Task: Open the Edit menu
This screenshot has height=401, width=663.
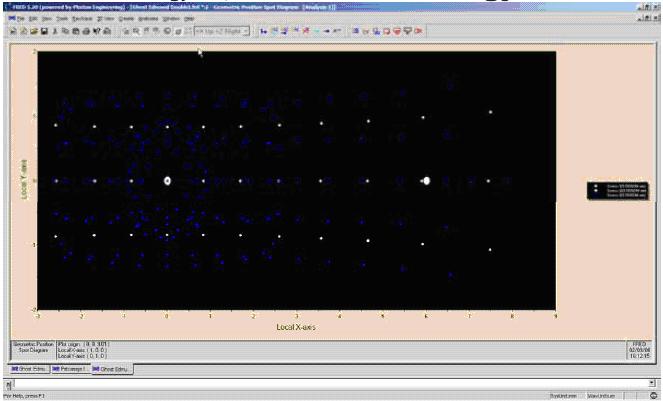Action: click(33, 19)
